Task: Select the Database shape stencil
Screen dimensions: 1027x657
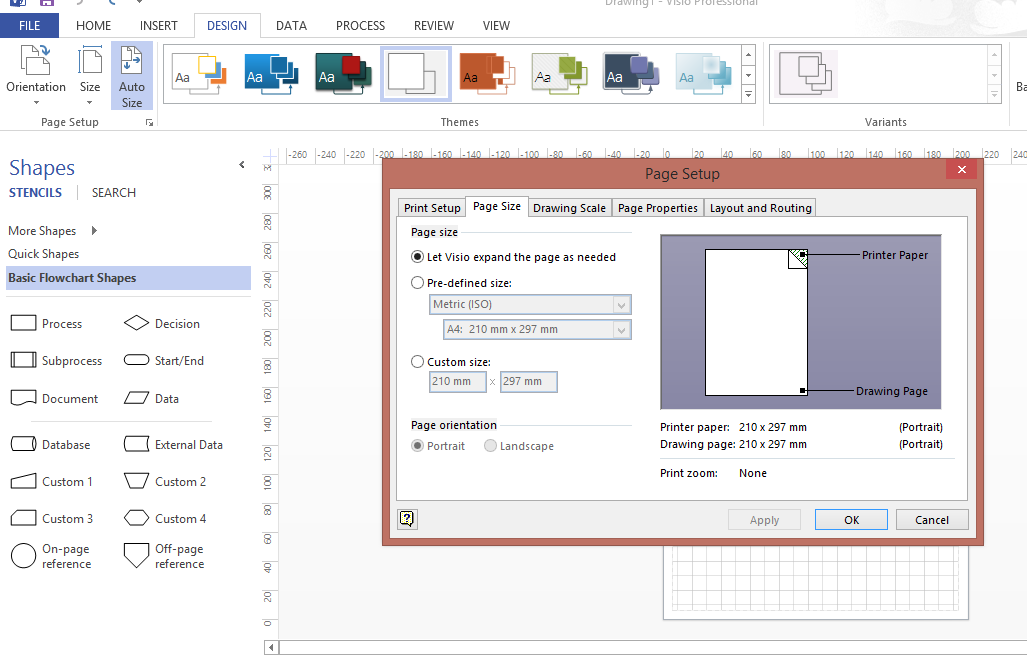Action: [x=24, y=443]
